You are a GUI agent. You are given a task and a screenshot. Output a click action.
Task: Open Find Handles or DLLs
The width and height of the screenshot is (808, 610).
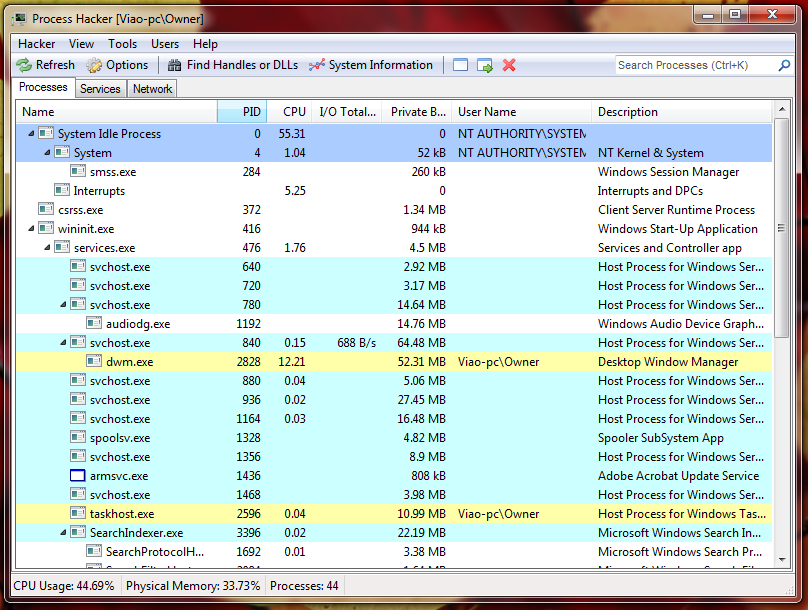tap(233, 65)
